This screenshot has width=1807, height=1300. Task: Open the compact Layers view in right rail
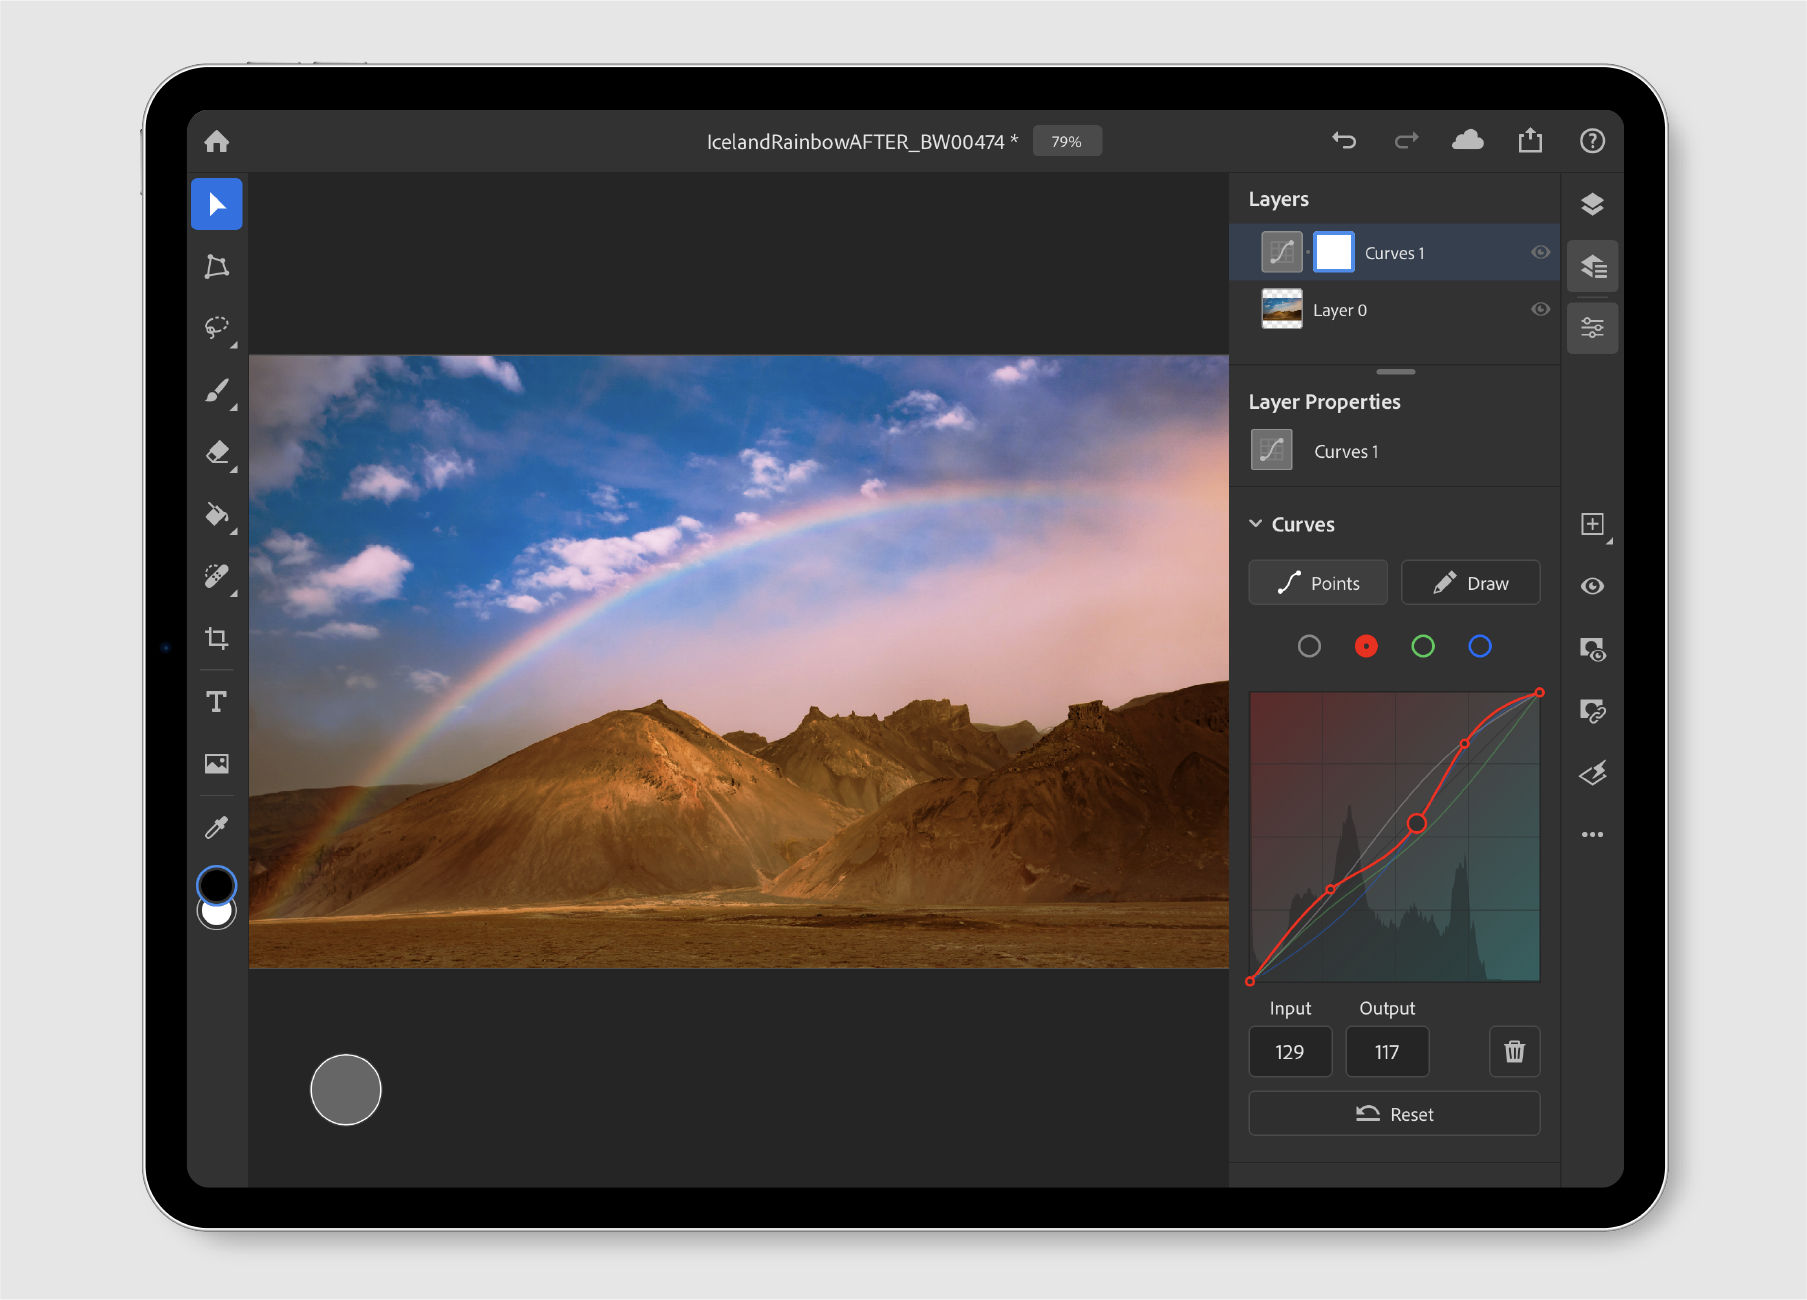(1592, 266)
